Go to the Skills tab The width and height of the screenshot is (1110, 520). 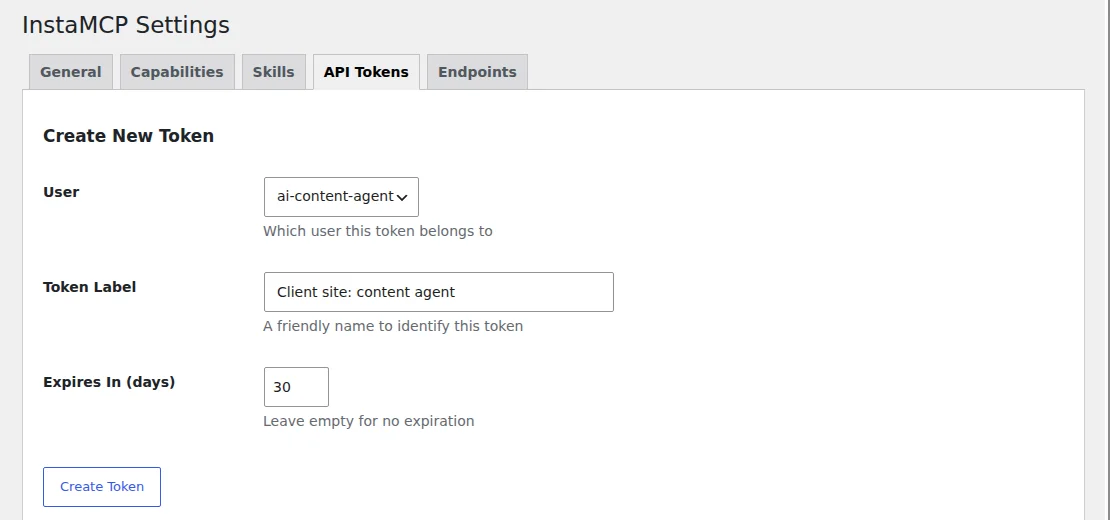273,72
